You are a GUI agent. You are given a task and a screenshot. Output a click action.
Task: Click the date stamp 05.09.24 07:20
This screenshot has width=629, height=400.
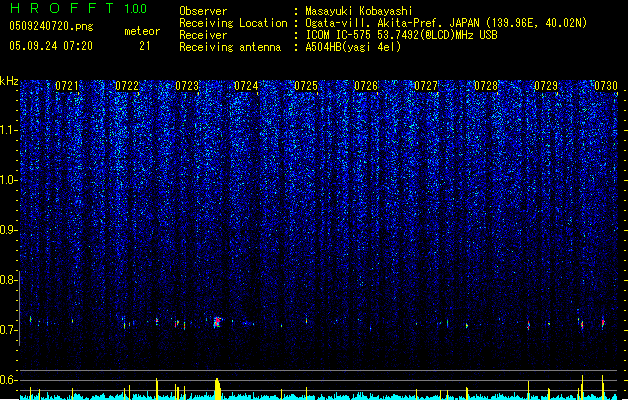click(x=51, y=46)
